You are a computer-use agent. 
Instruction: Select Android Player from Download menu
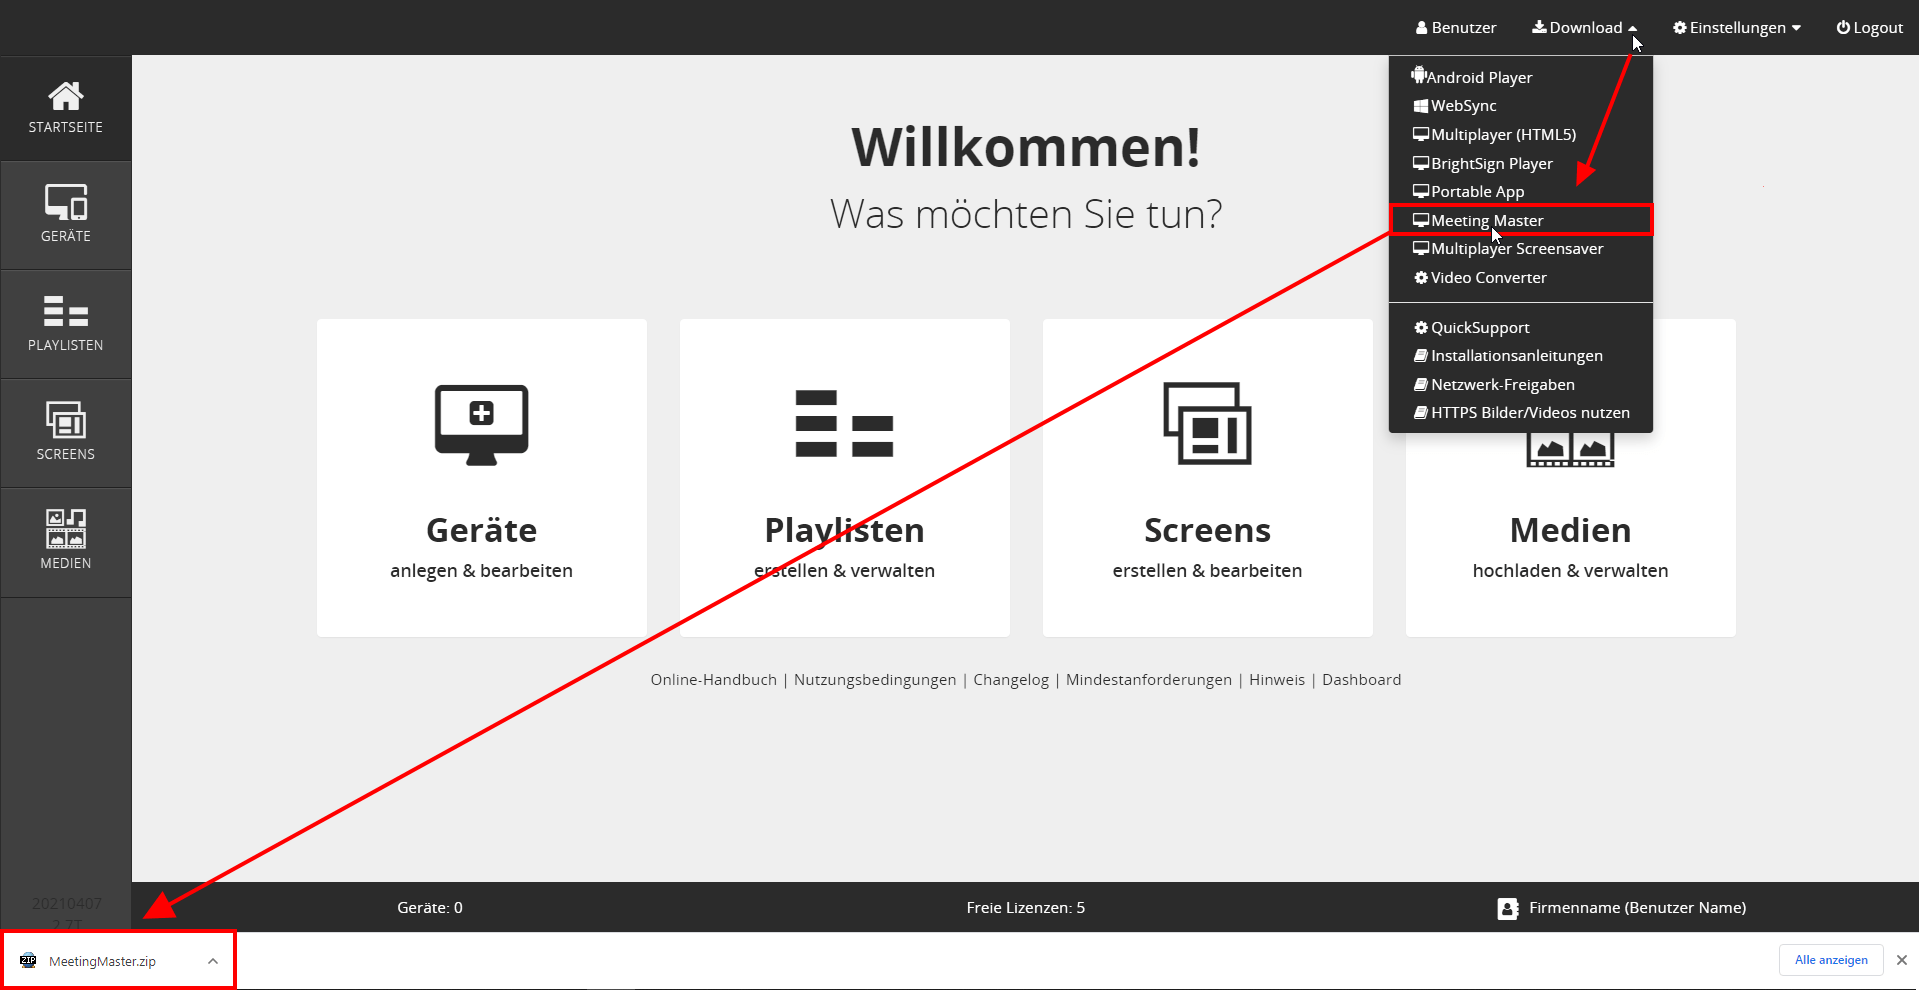pos(1479,77)
